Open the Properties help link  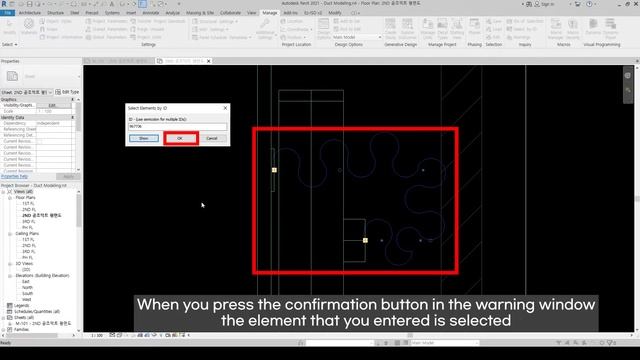(14, 176)
